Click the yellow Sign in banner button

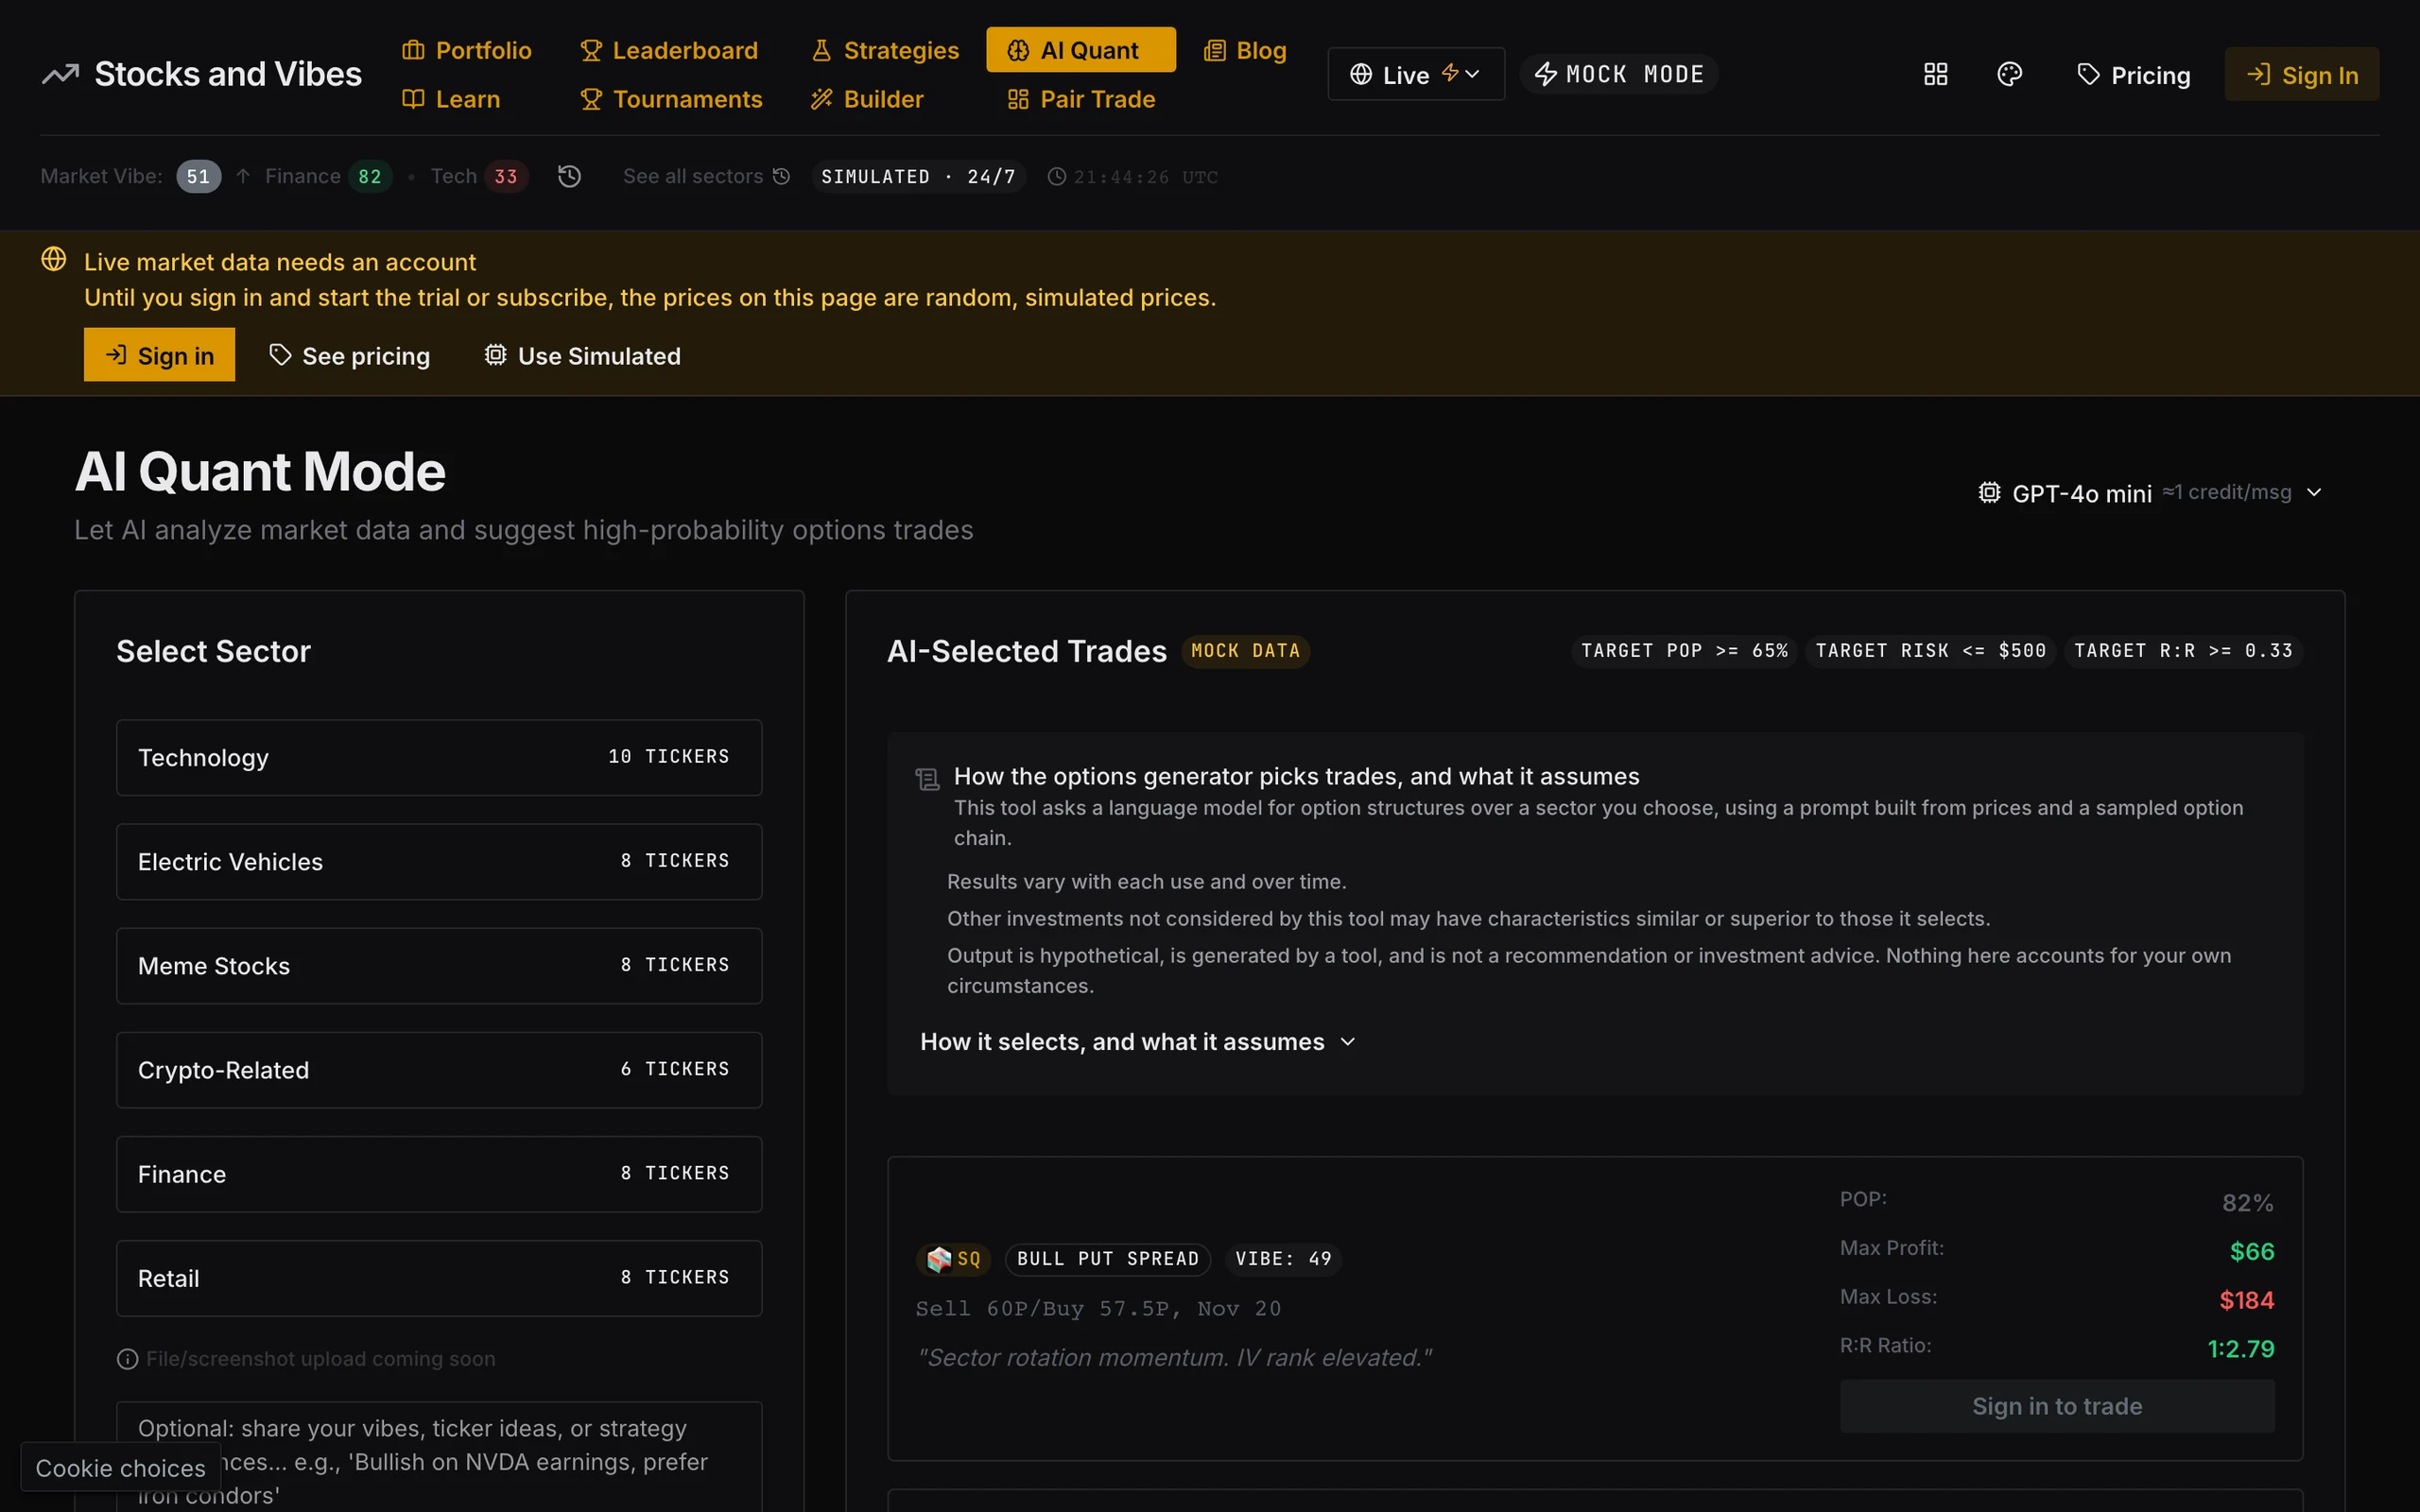(x=159, y=355)
